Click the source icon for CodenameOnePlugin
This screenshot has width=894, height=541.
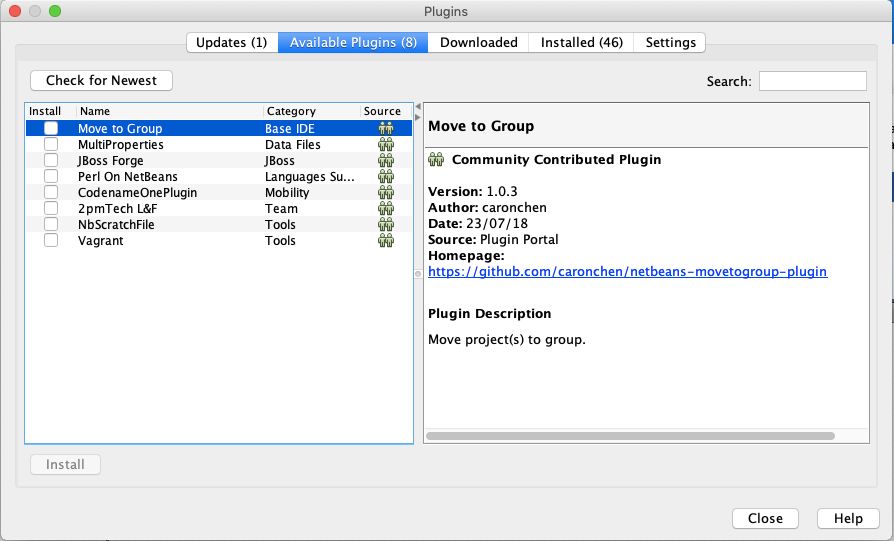tap(386, 192)
